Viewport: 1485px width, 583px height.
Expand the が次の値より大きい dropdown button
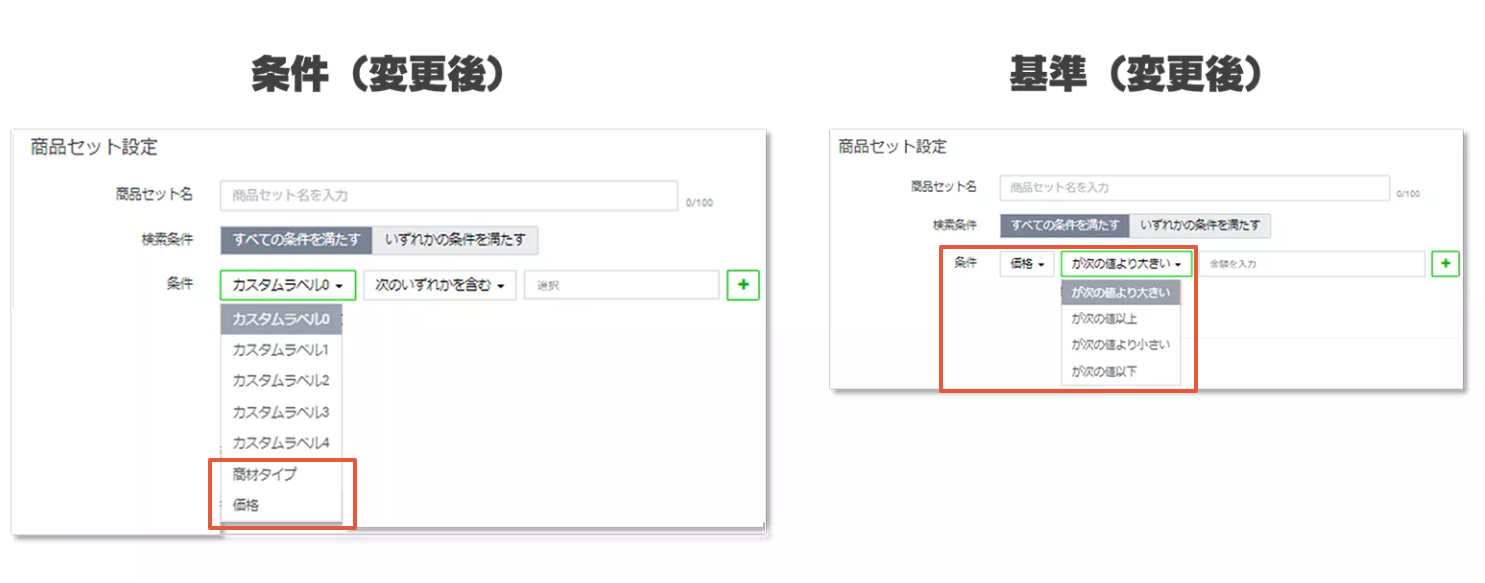(x=1126, y=264)
